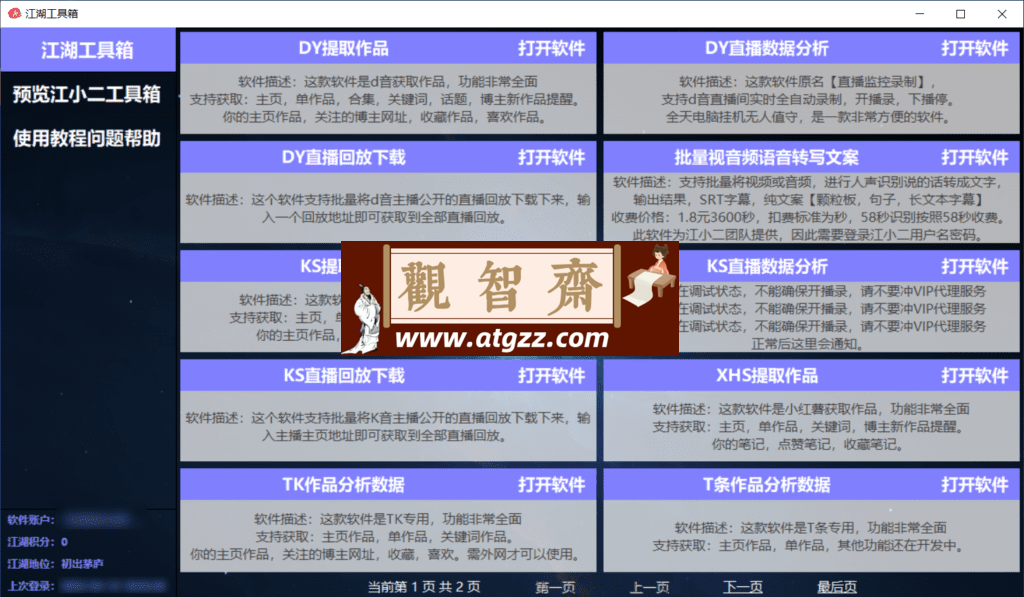Screen dimensions: 1024x597
Task: Click the XHS提取作品 description text
Action: [x=811, y=427]
